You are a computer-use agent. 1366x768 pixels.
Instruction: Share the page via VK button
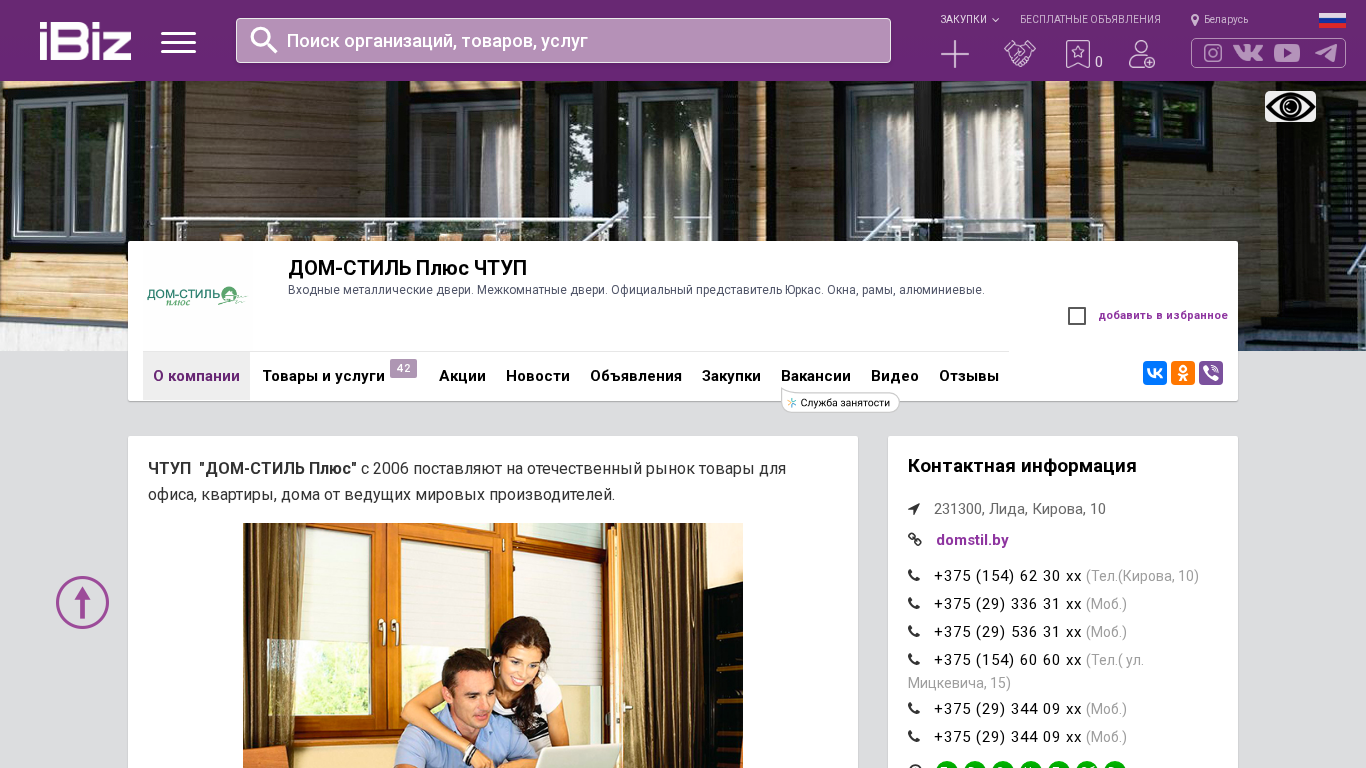1155,373
